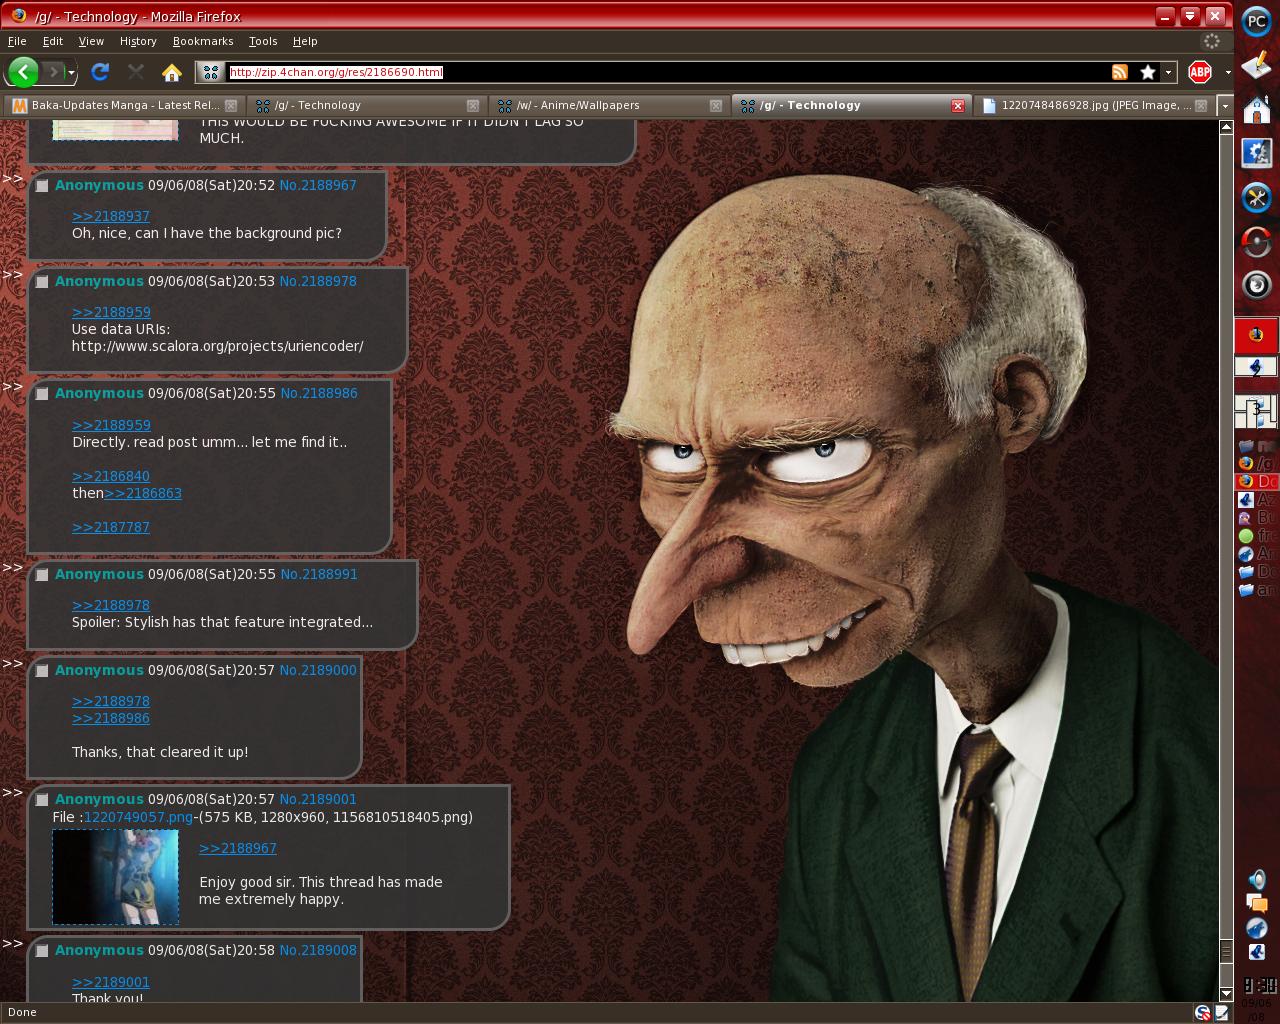The height and width of the screenshot is (1024, 1280).
Task: Click the URL field with zip.4chan.org address
Action: pyautogui.click(x=667, y=72)
